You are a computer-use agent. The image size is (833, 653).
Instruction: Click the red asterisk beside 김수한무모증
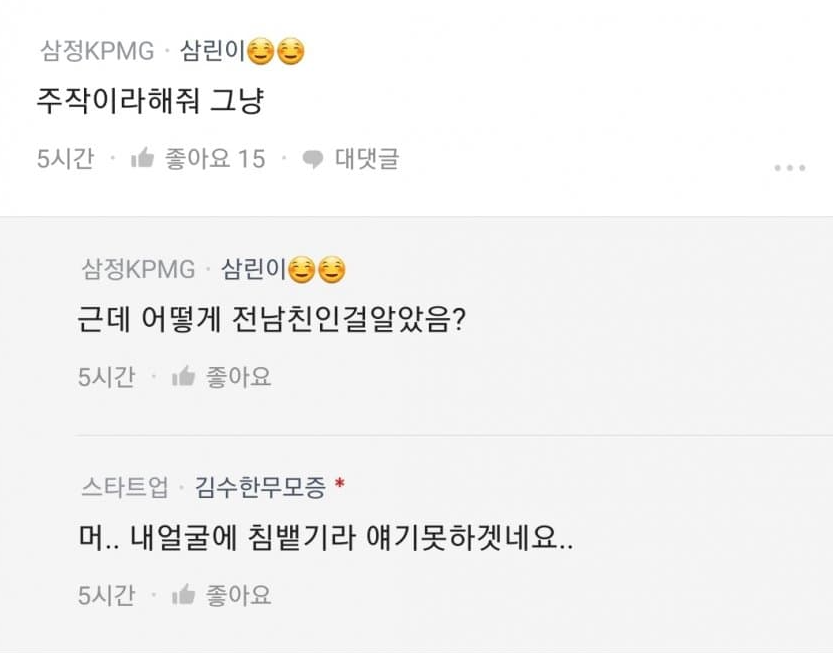tap(340, 486)
